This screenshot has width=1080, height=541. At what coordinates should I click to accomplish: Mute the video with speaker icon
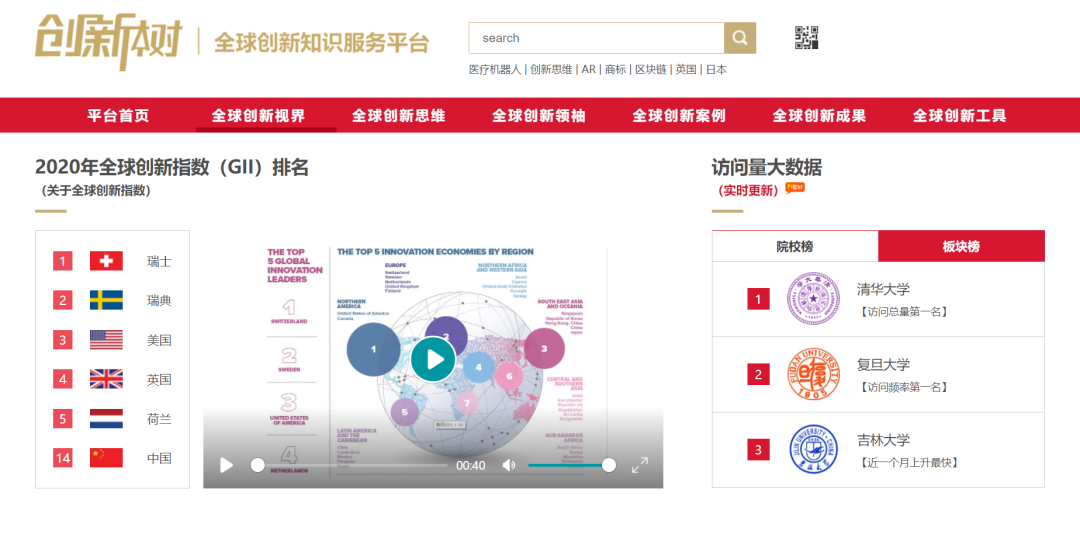pyautogui.click(x=509, y=465)
